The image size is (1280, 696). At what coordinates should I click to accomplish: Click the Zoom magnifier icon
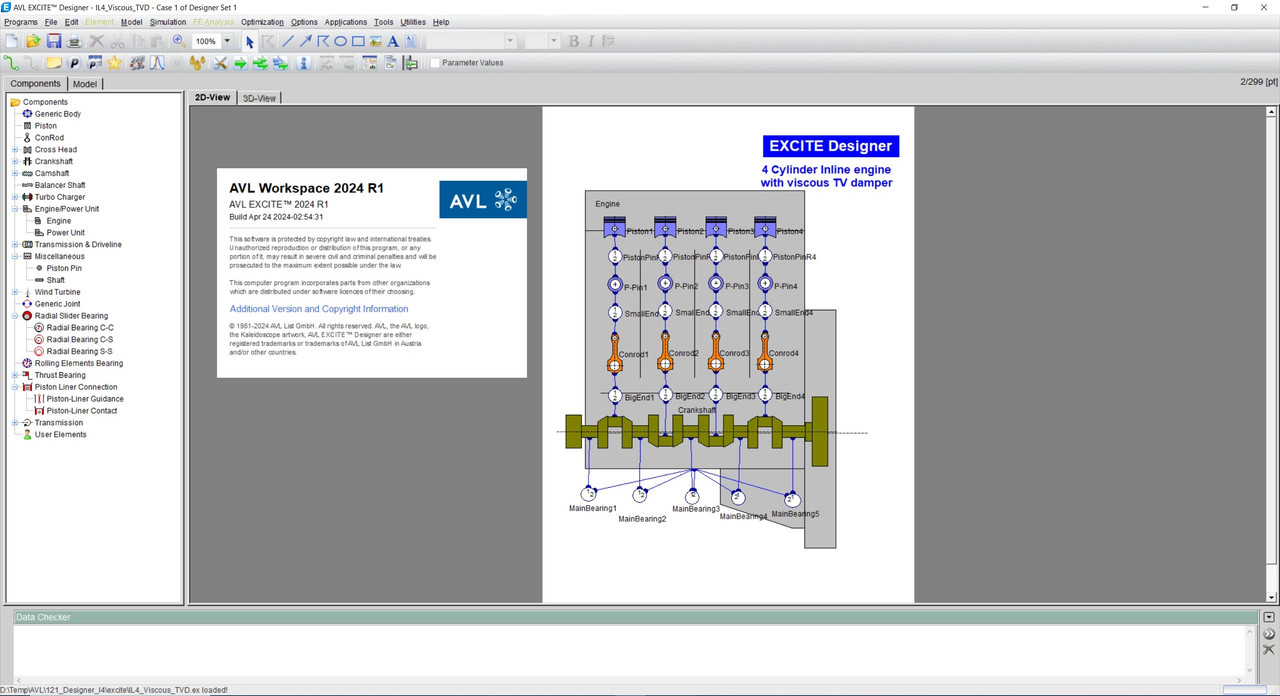pyautogui.click(x=179, y=41)
